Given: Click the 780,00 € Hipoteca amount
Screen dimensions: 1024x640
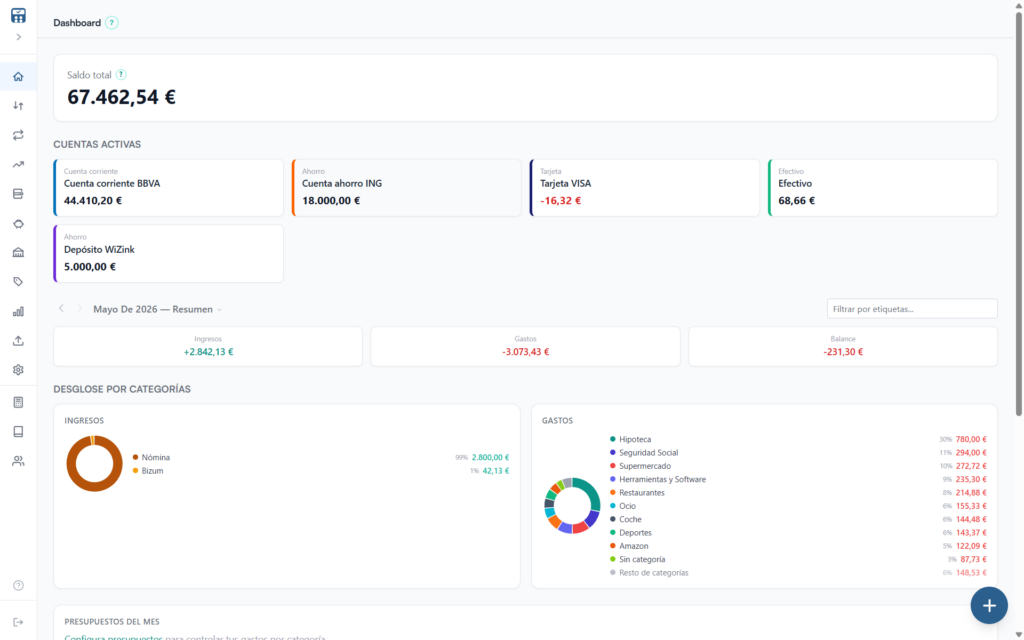Looking at the screenshot, I should click(x=971, y=440).
